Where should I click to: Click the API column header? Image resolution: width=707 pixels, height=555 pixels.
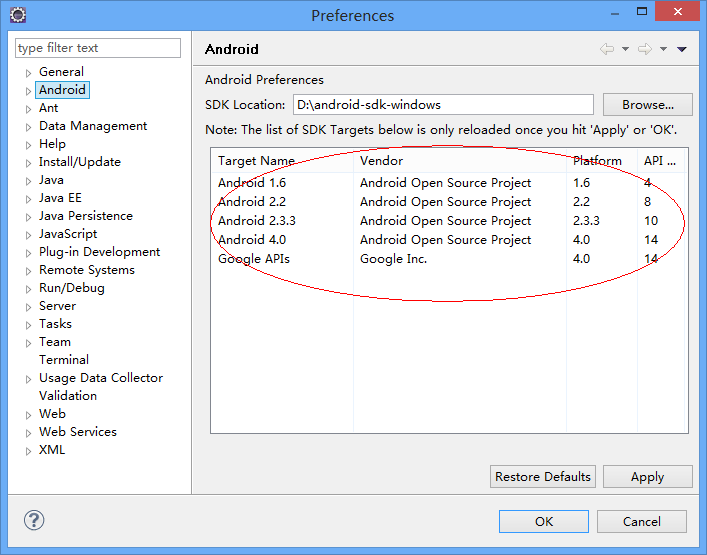[x=661, y=161]
